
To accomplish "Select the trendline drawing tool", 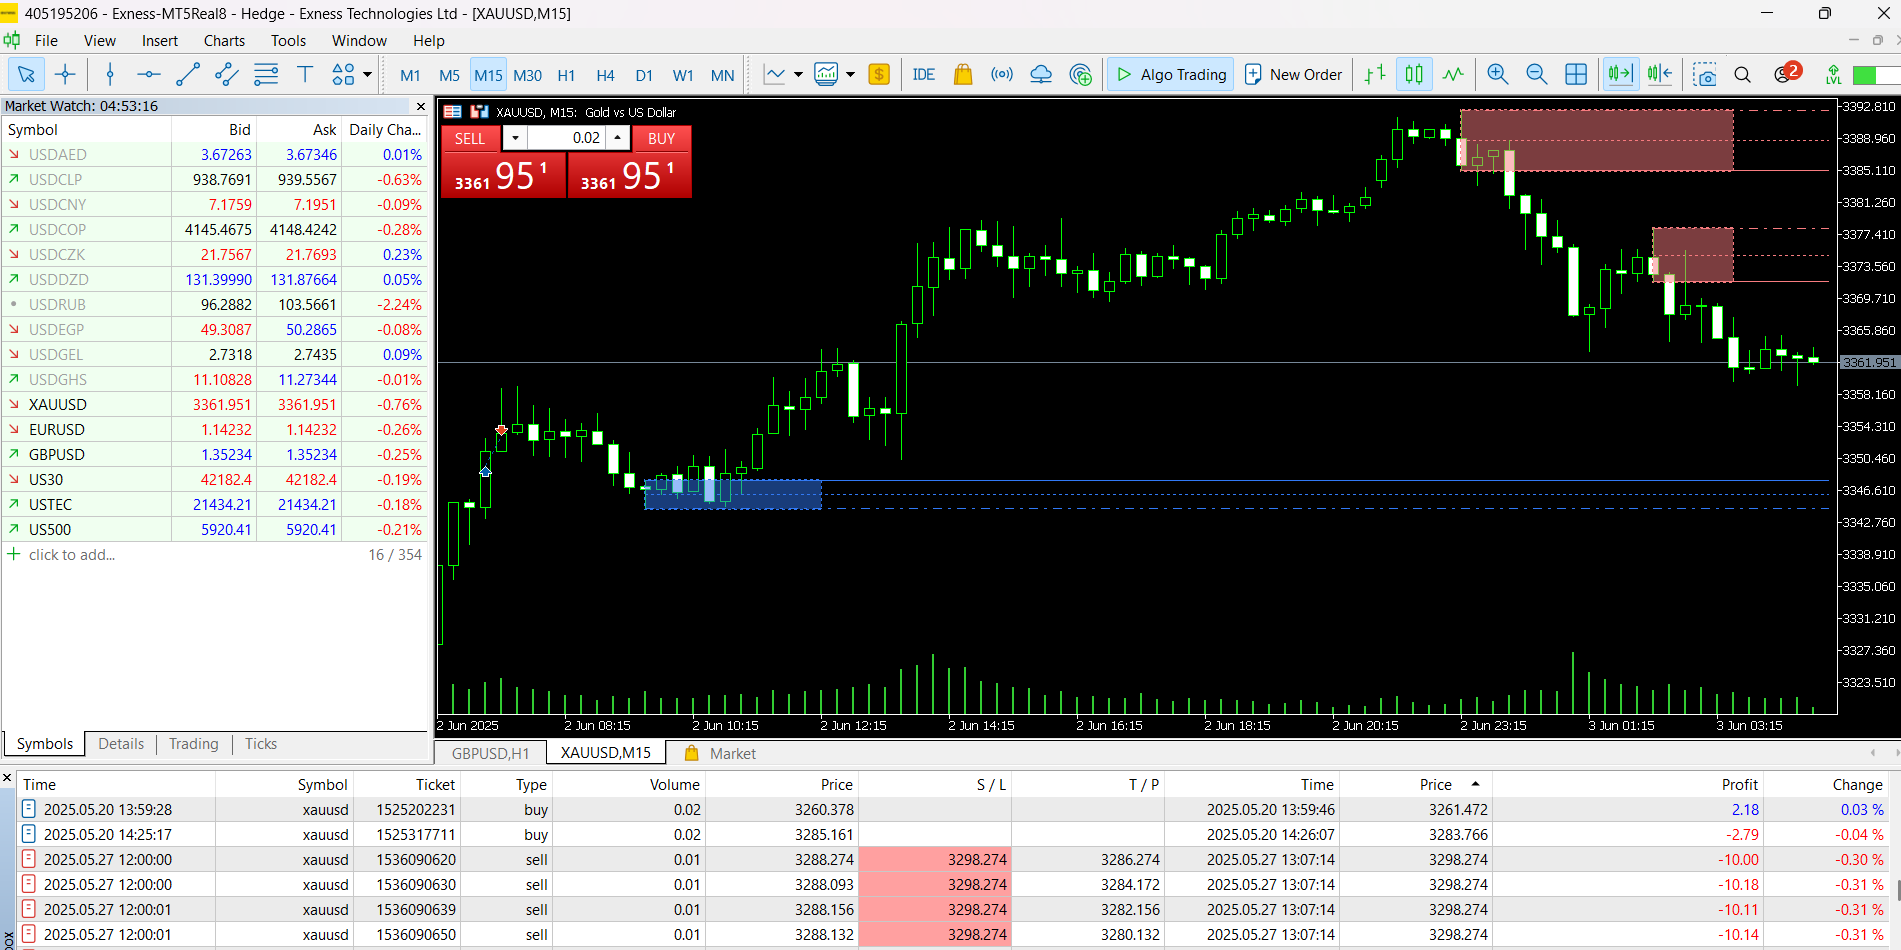I will pos(188,75).
